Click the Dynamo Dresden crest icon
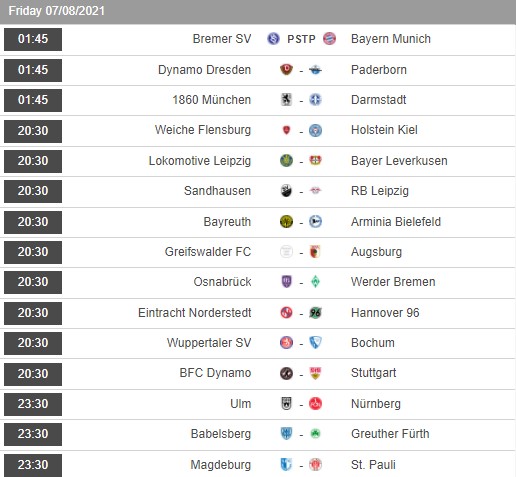The height and width of the screenshot is (477, 516). [286, 70]
